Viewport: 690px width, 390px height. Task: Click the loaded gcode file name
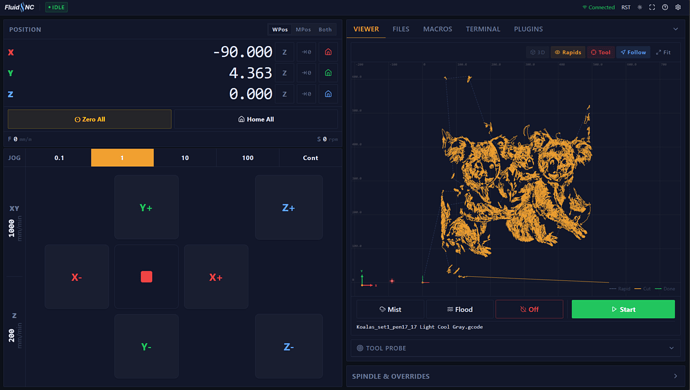pyautogui.click(x=419, y=327)
